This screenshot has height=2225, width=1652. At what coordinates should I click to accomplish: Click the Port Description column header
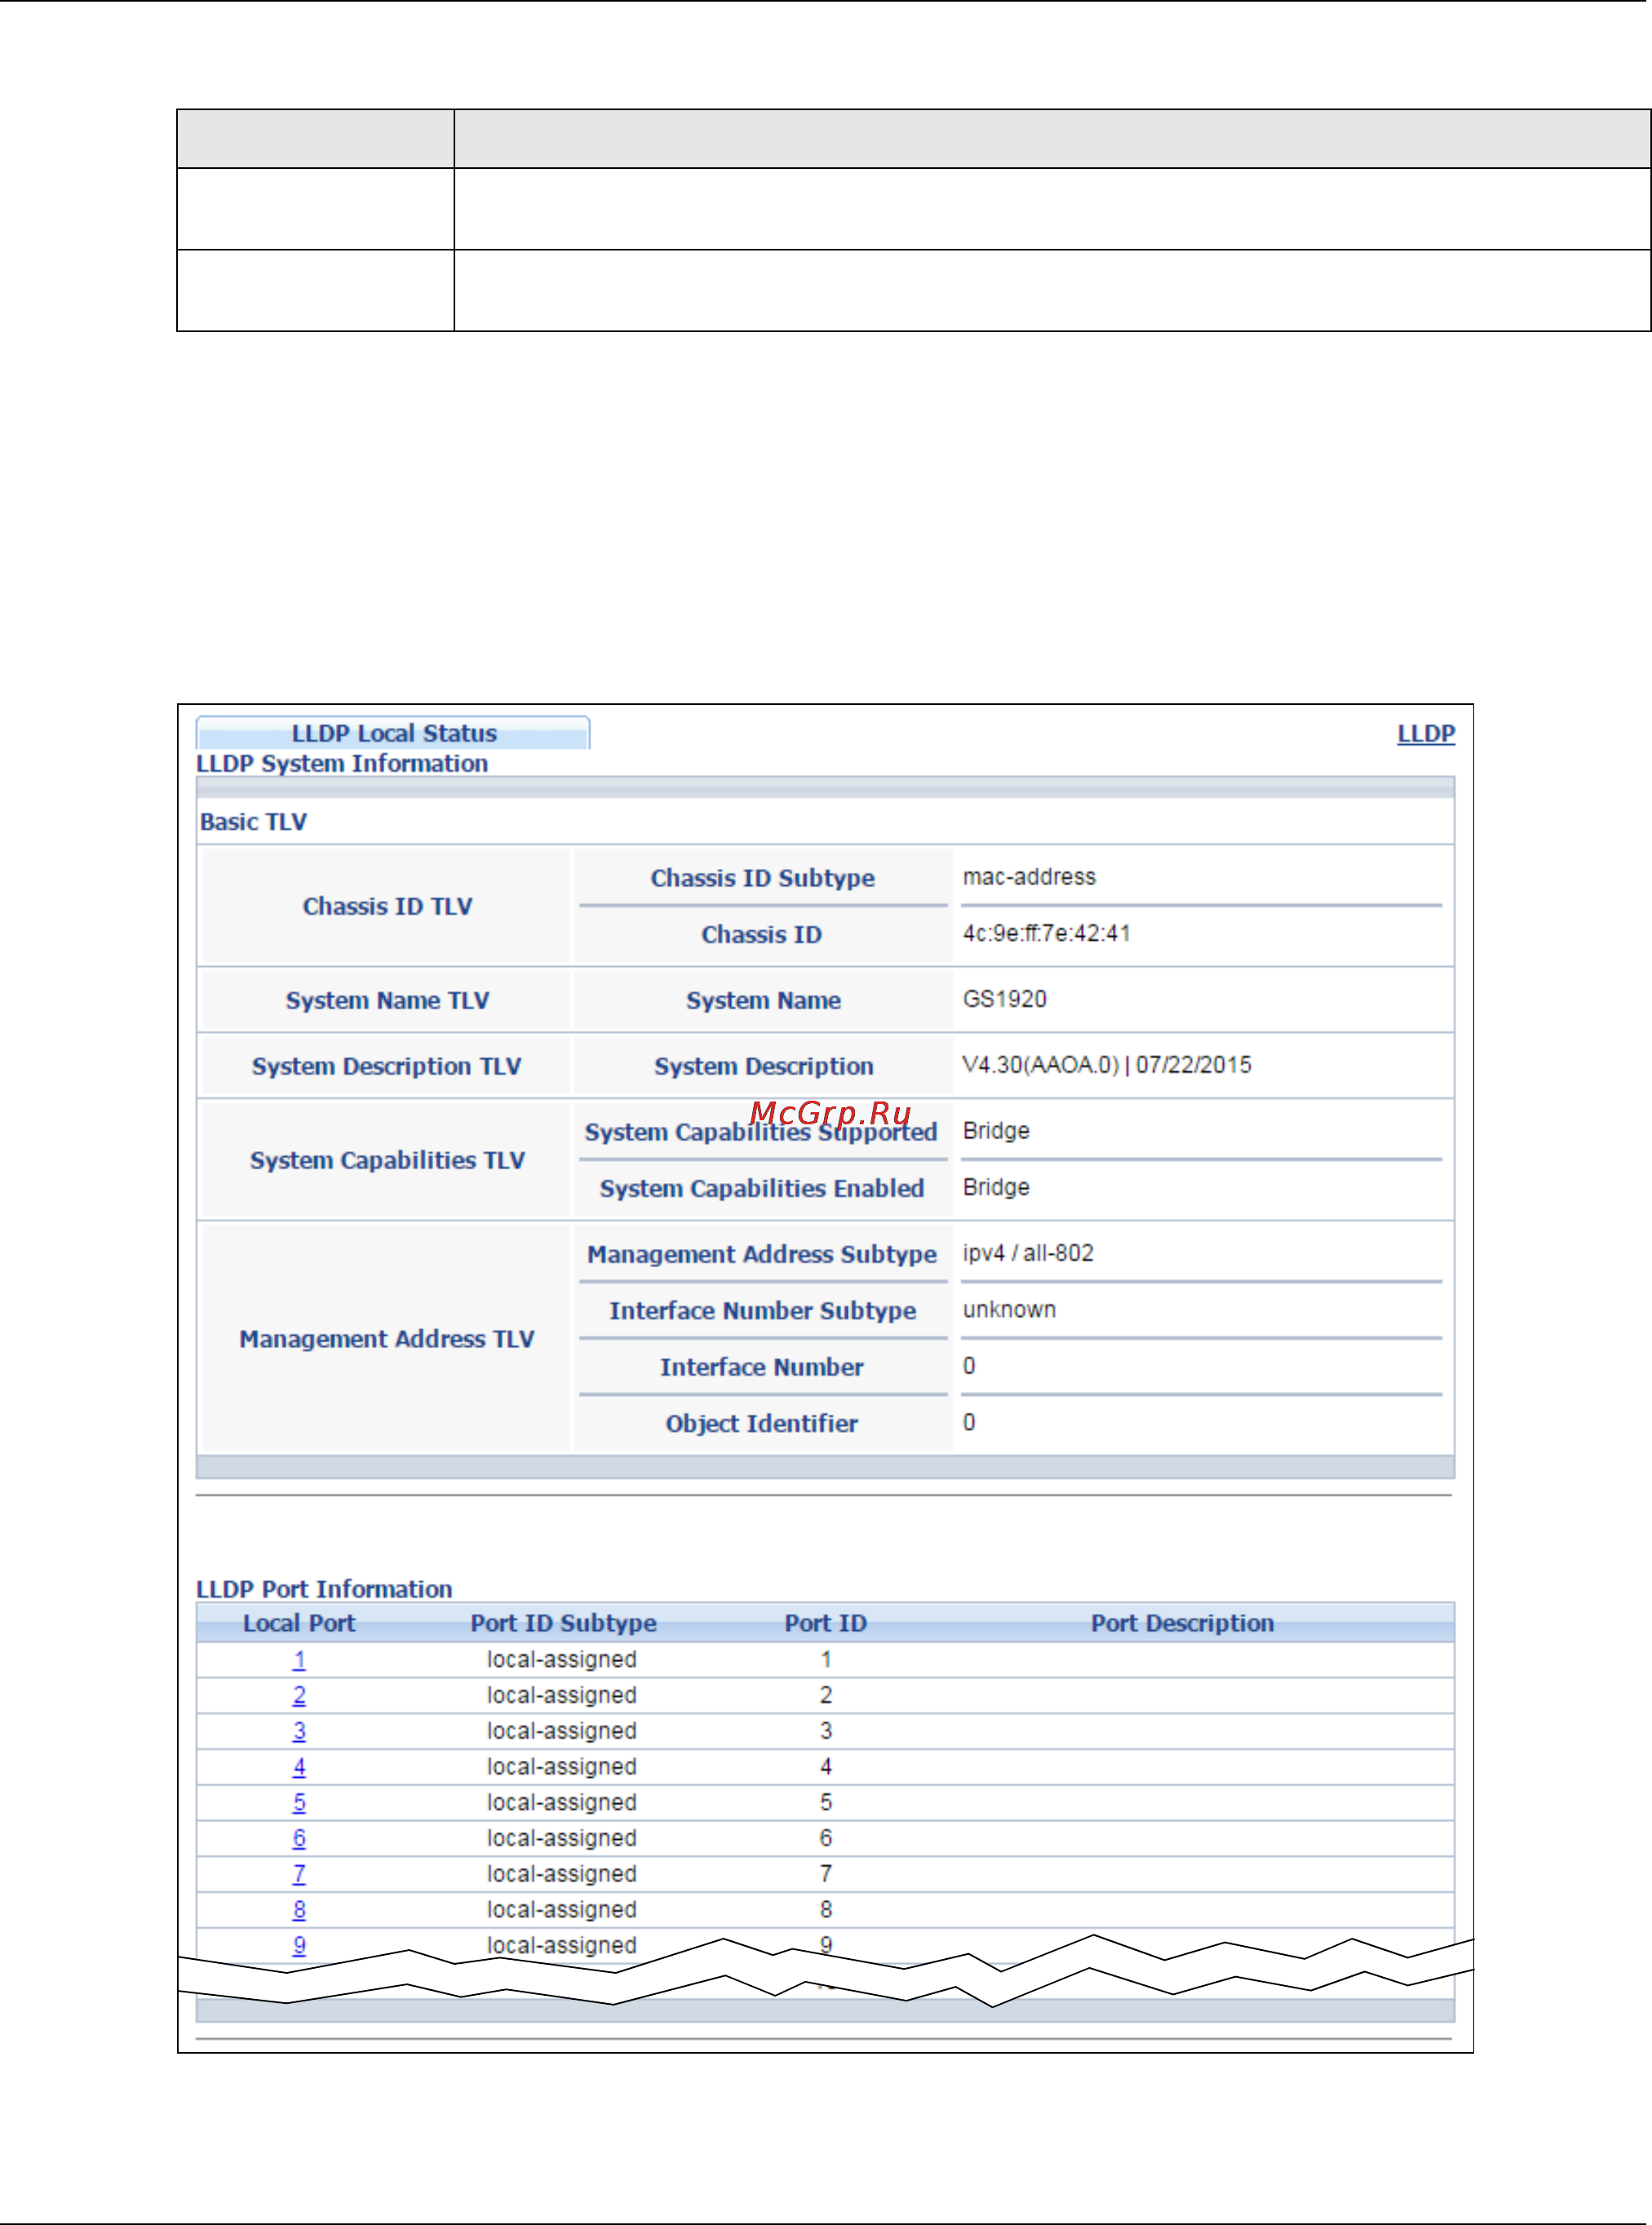(x=1182, y=1623)
